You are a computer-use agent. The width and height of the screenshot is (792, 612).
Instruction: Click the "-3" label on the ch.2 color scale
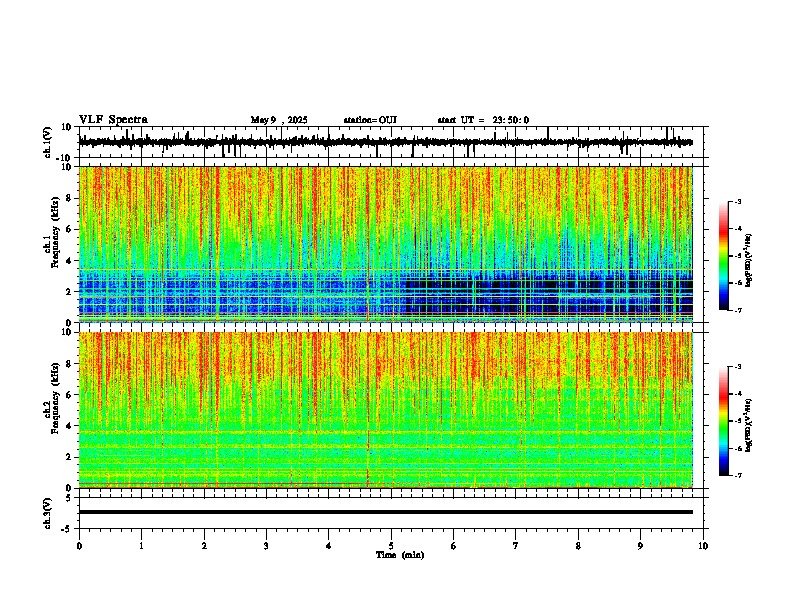coord(738,367)
